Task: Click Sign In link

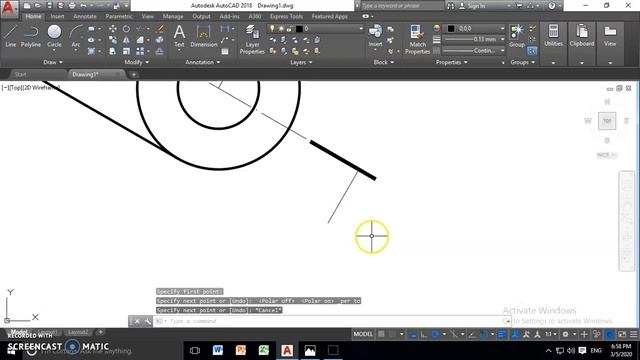Action: tap(476, 6)
